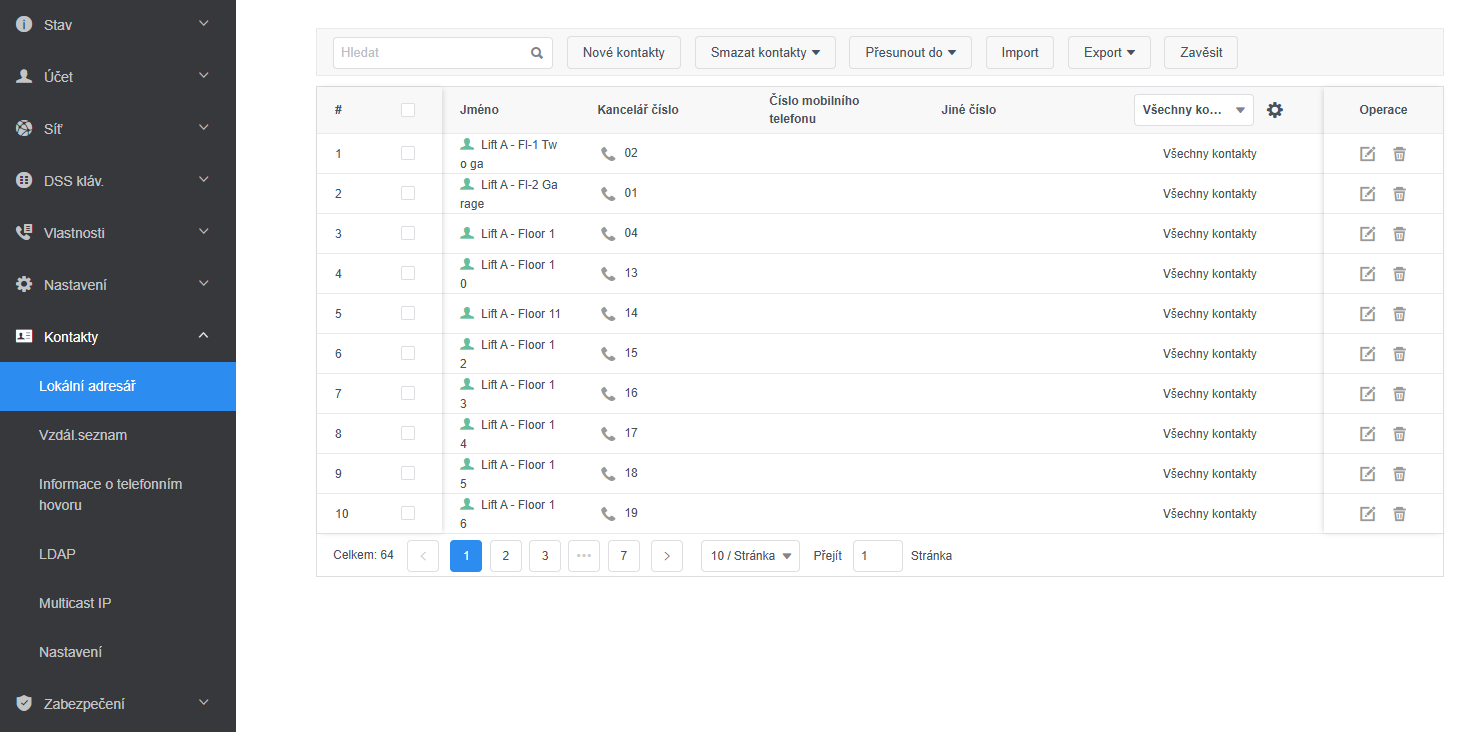Check the box for row 3

tap(408, 233)
